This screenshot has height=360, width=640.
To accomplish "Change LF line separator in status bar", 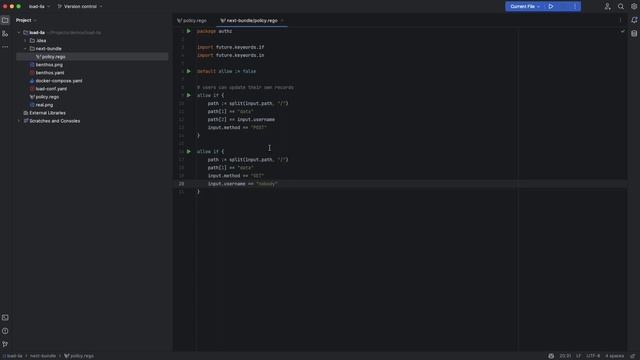I will 578,356.
